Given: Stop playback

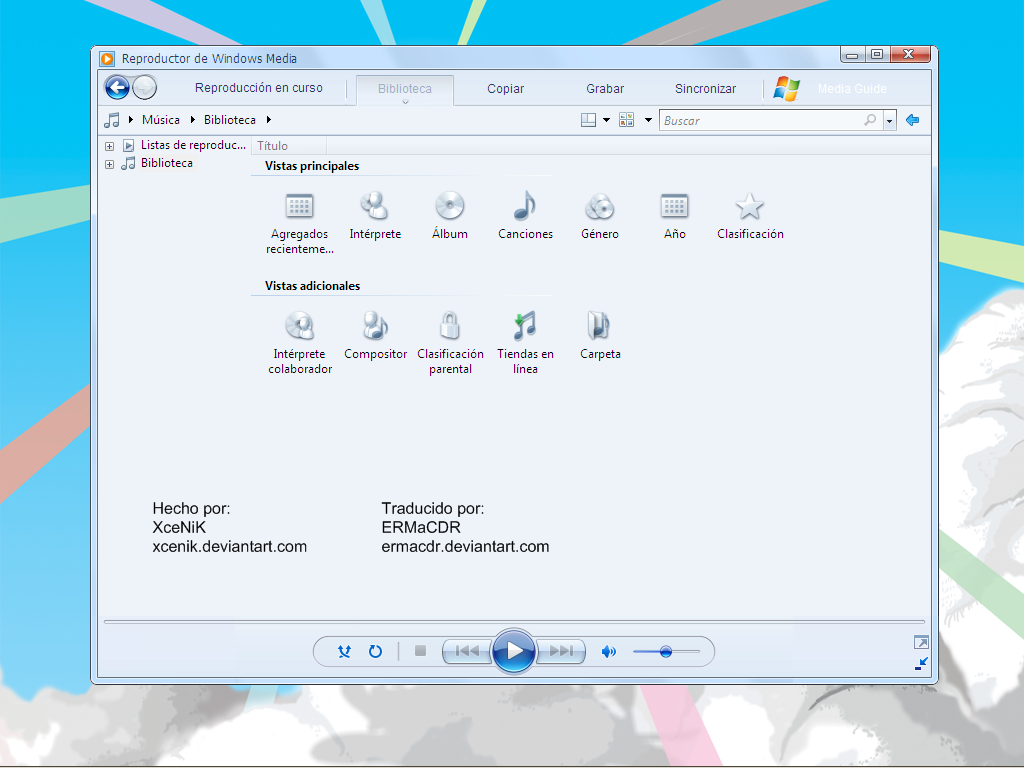Looking at the screenshot, I should click(421, 650).
